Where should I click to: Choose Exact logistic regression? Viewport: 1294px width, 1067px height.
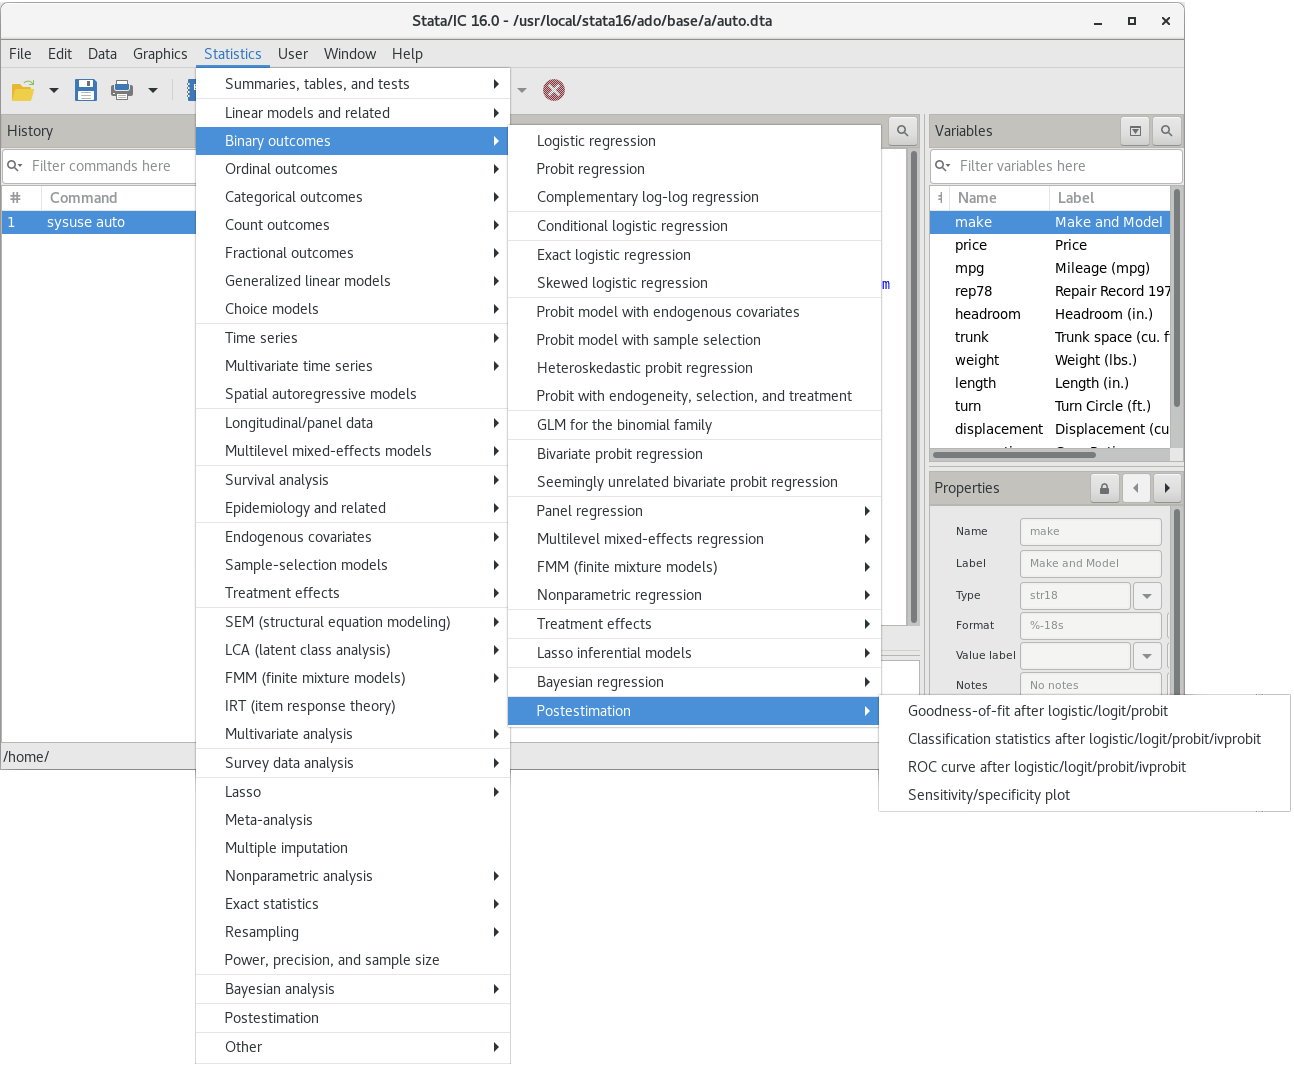(694, 255)
